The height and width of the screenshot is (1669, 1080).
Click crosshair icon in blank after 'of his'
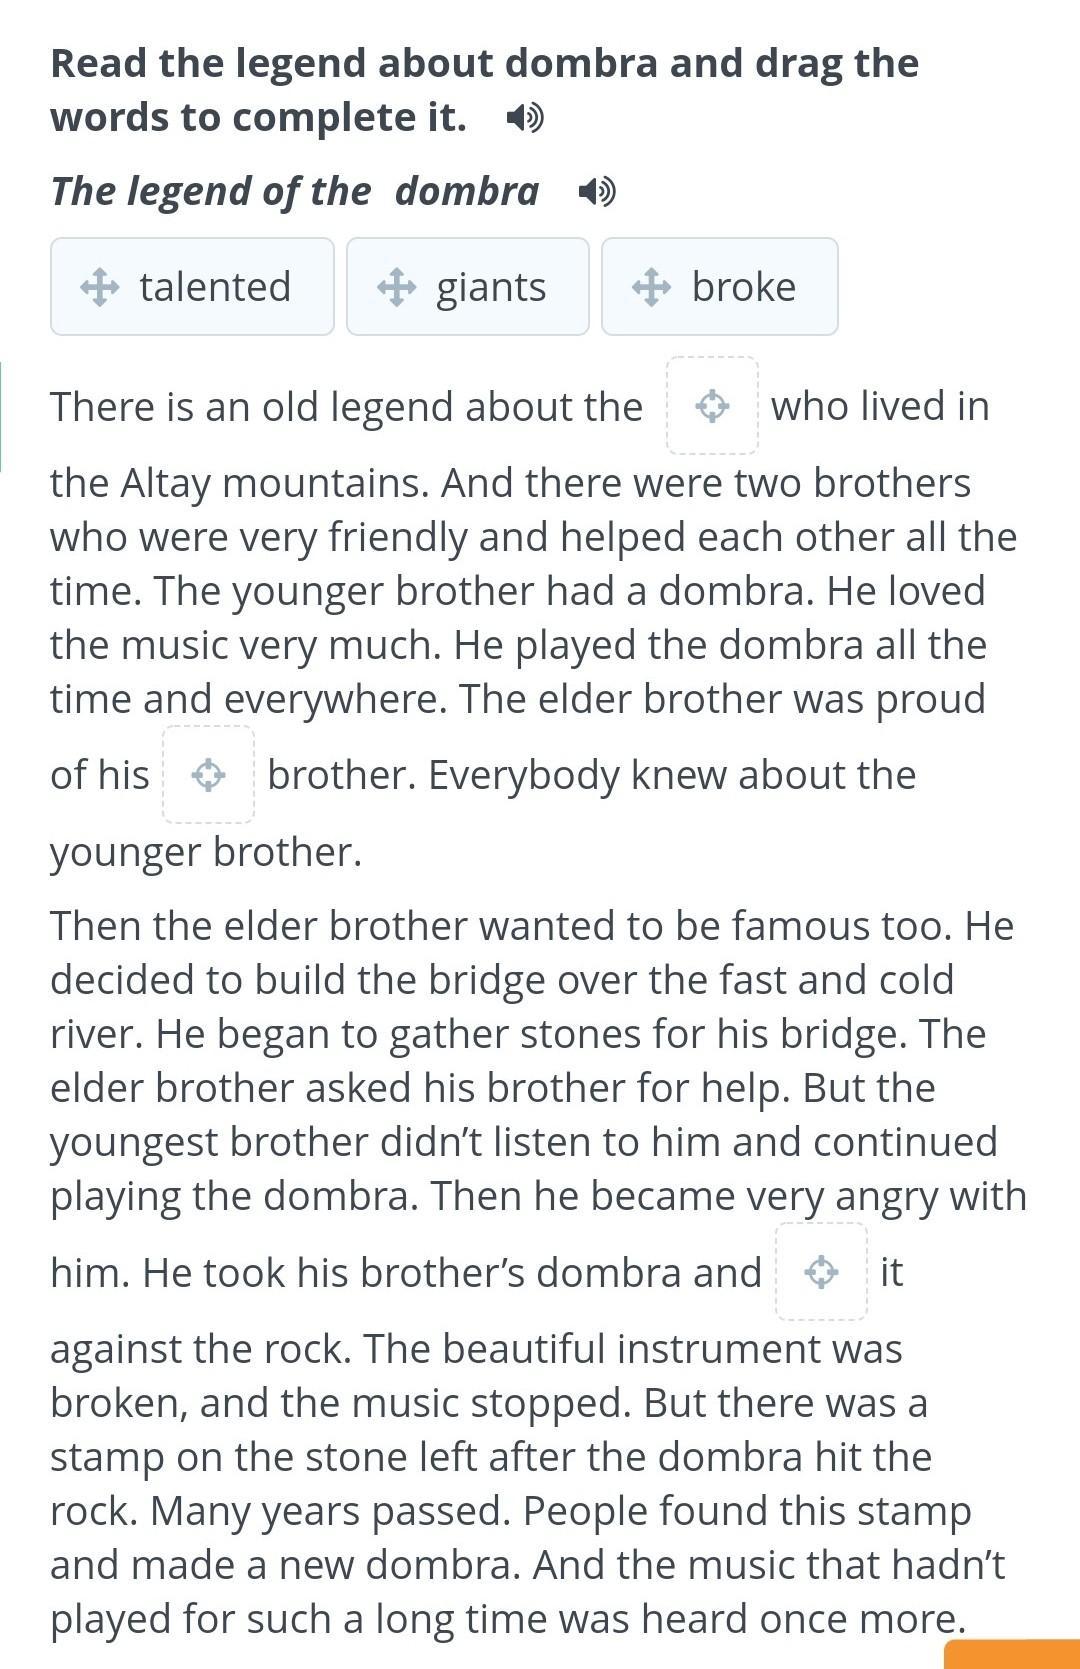point(208,775)
